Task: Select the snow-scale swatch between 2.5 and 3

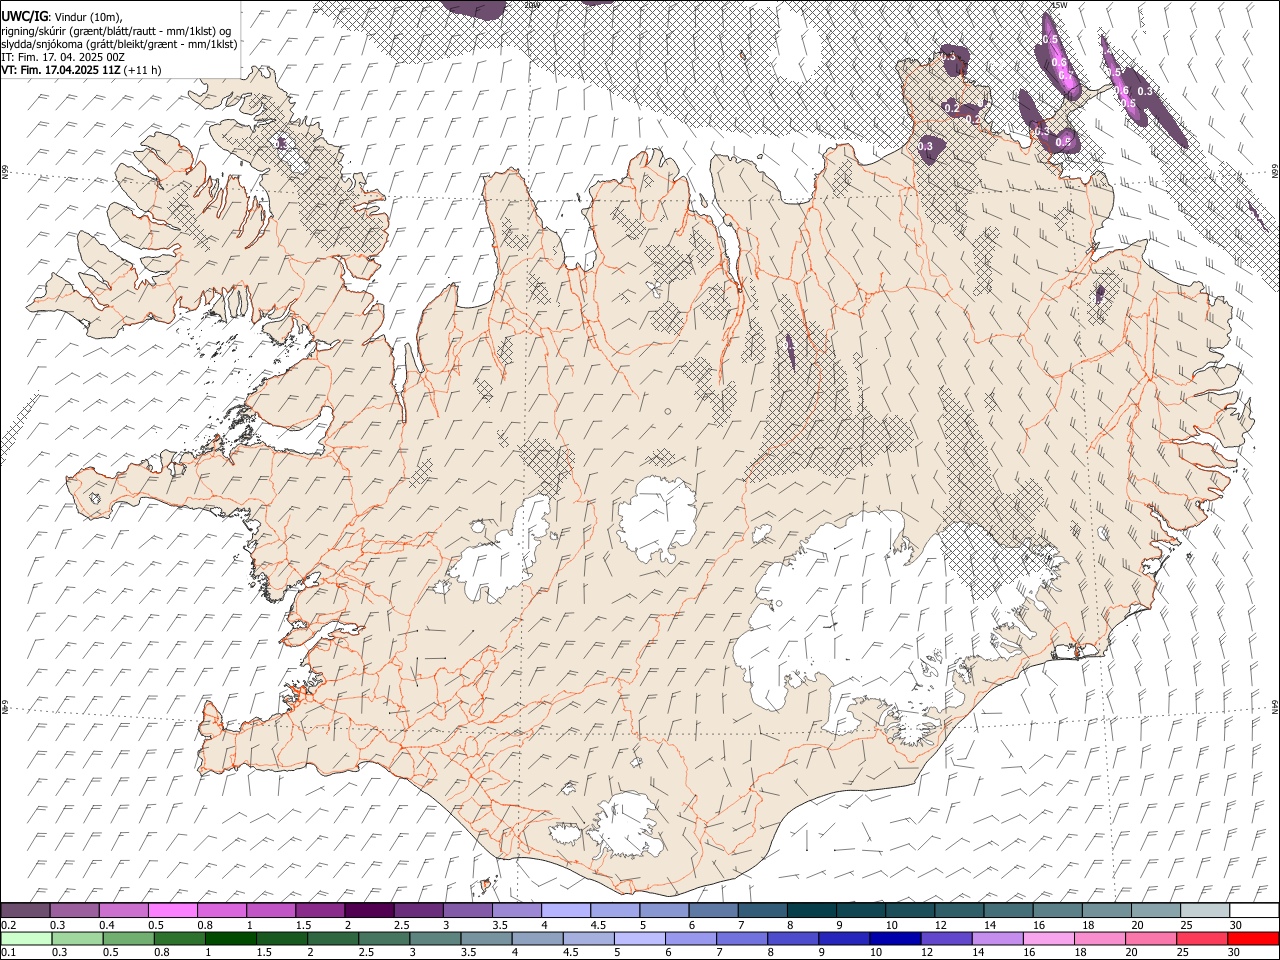Action: point(418,910)
